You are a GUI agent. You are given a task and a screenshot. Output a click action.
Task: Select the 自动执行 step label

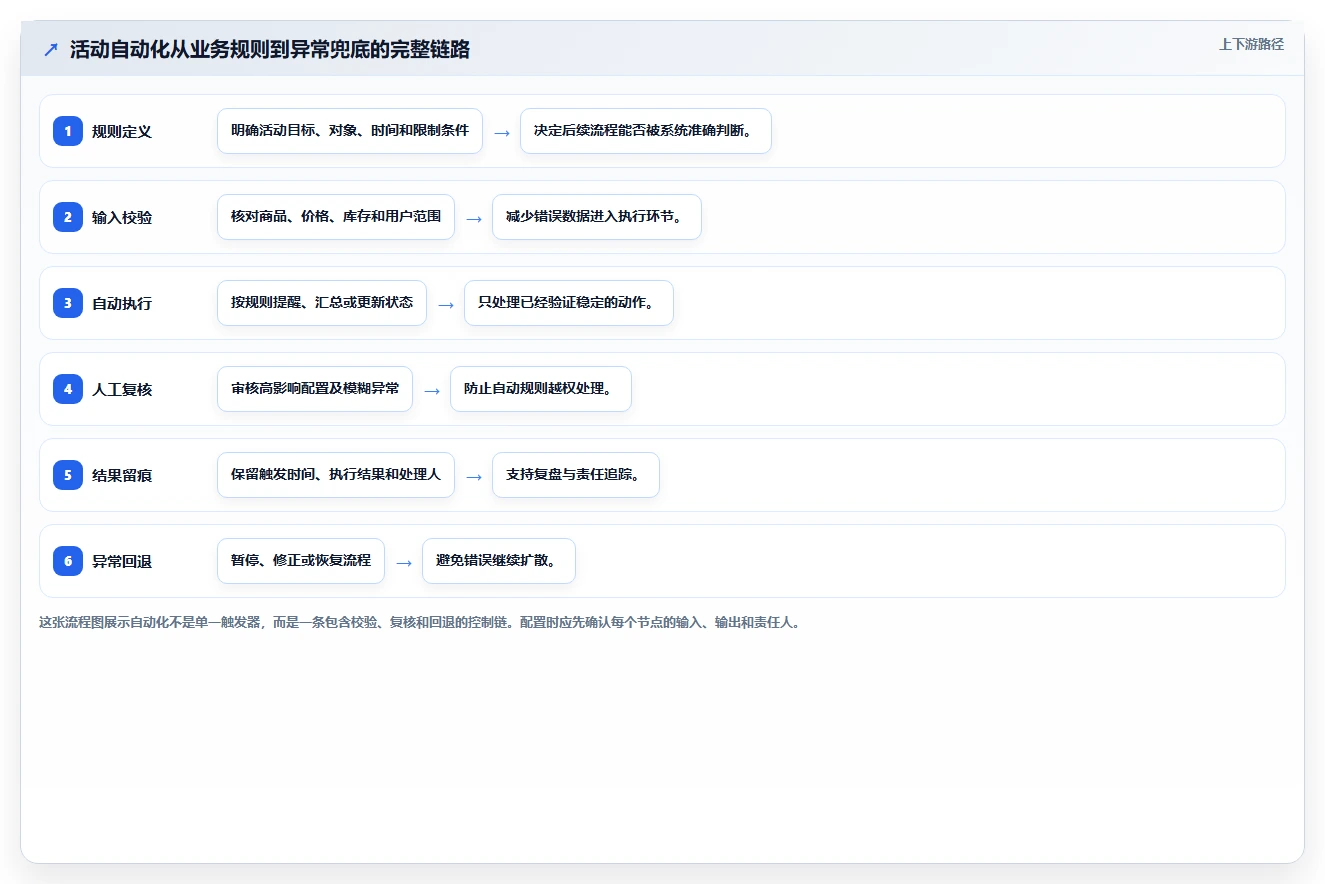tap(122, 303)
